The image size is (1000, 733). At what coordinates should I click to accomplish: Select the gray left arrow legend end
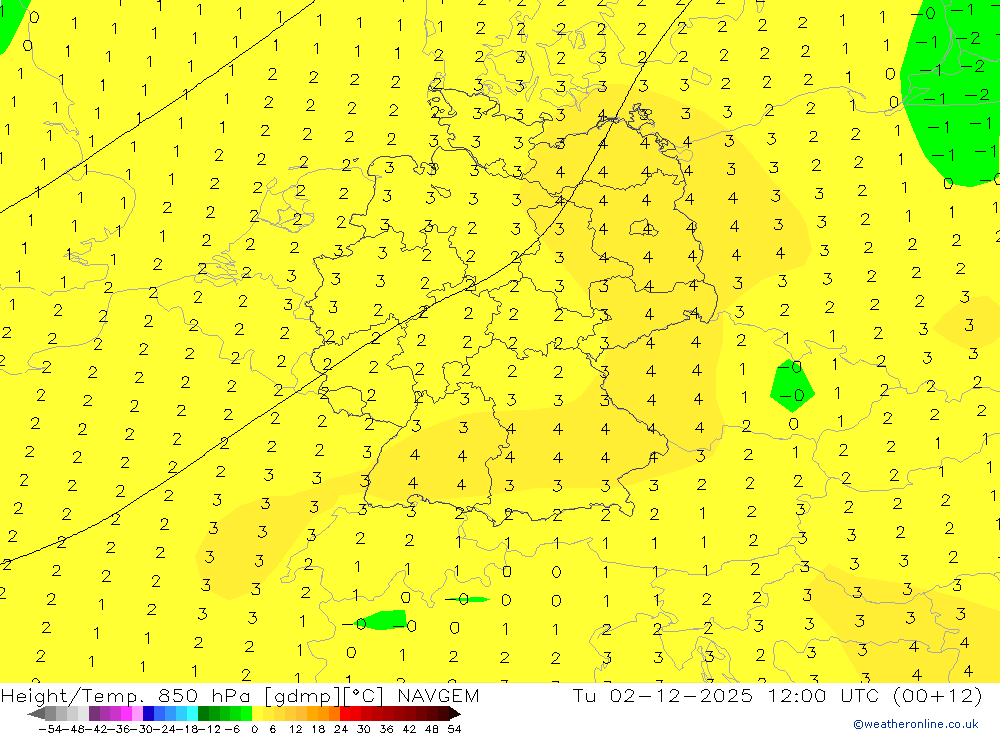[x=36, y=713]
